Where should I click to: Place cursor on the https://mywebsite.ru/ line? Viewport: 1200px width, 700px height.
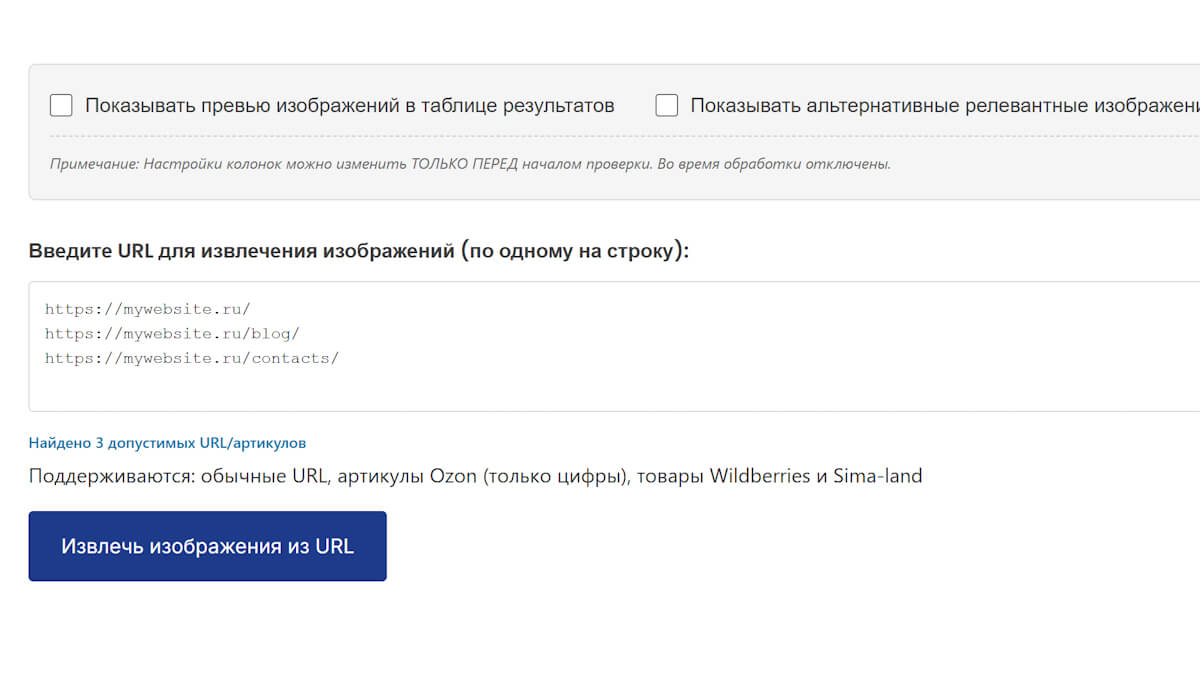(x=147, y=309)
